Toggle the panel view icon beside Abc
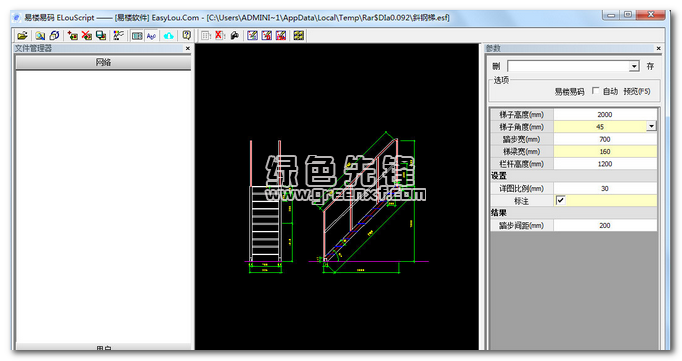Image resolution: width=682 pixels, height=361 pixels. [x=137, y=36]
